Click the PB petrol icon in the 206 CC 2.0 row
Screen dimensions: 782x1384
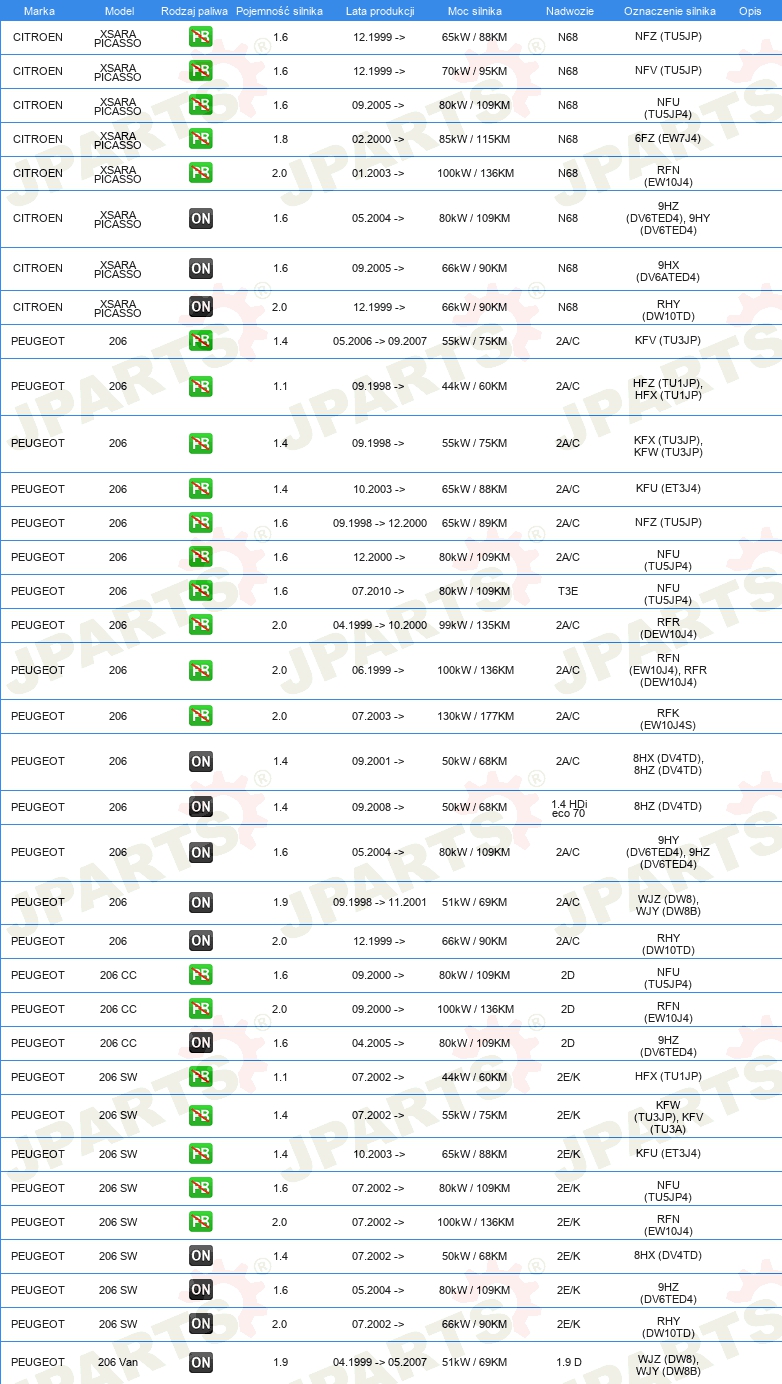click(201, 1009)
